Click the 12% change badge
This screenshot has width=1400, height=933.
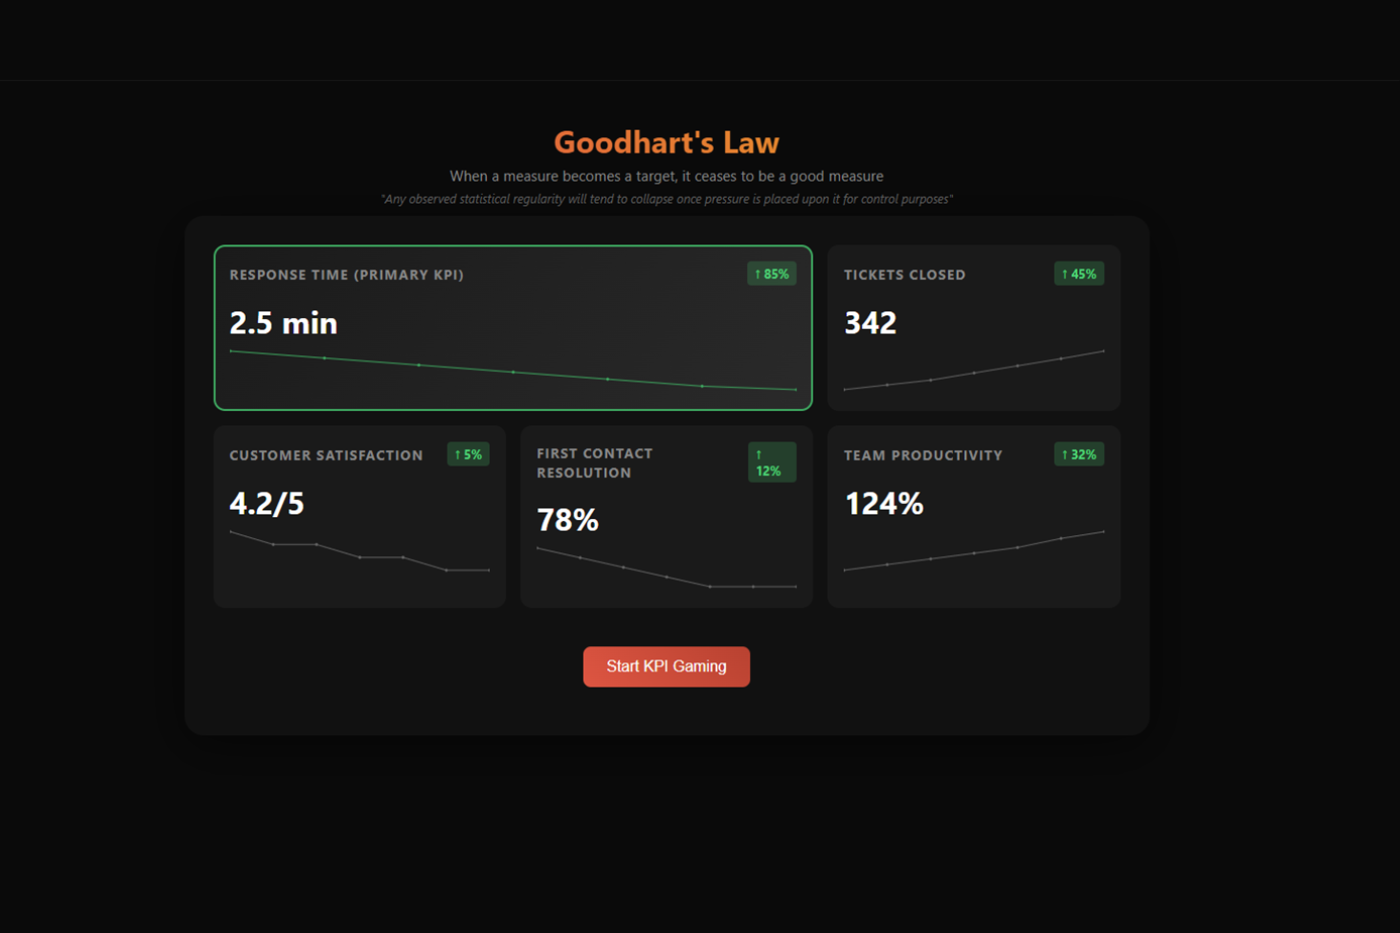click(772, 462)
